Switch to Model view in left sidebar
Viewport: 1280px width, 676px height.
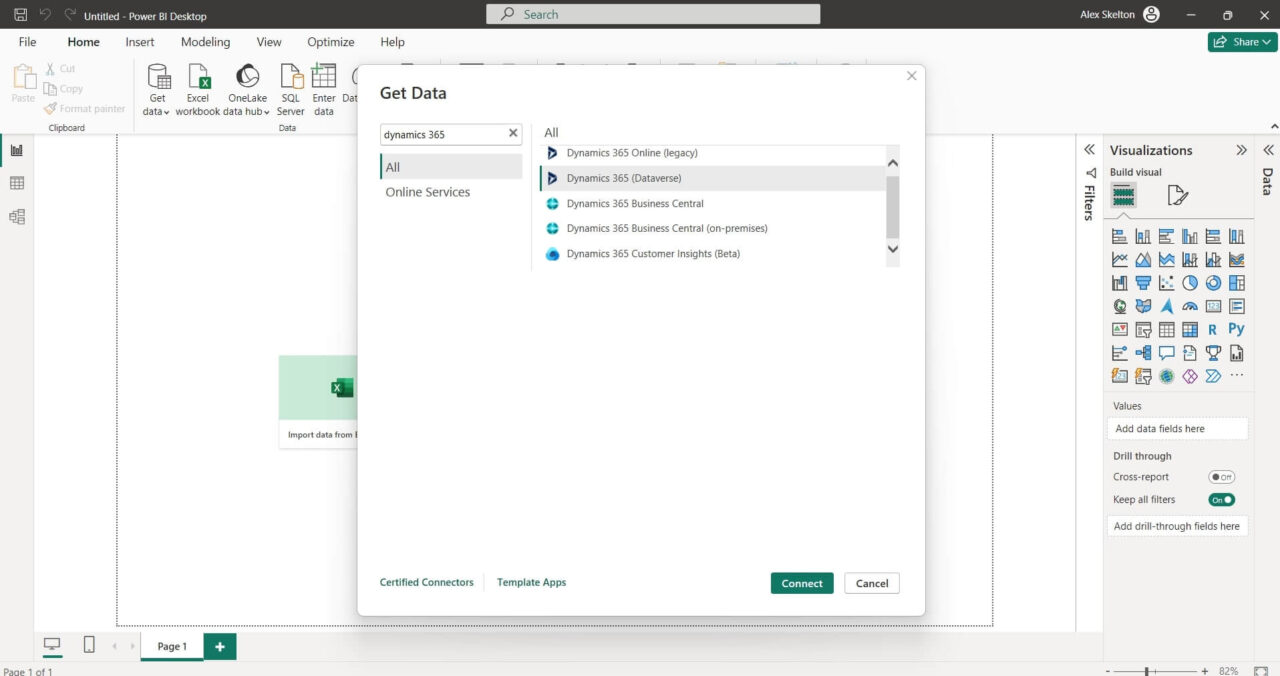pos(17,216)
